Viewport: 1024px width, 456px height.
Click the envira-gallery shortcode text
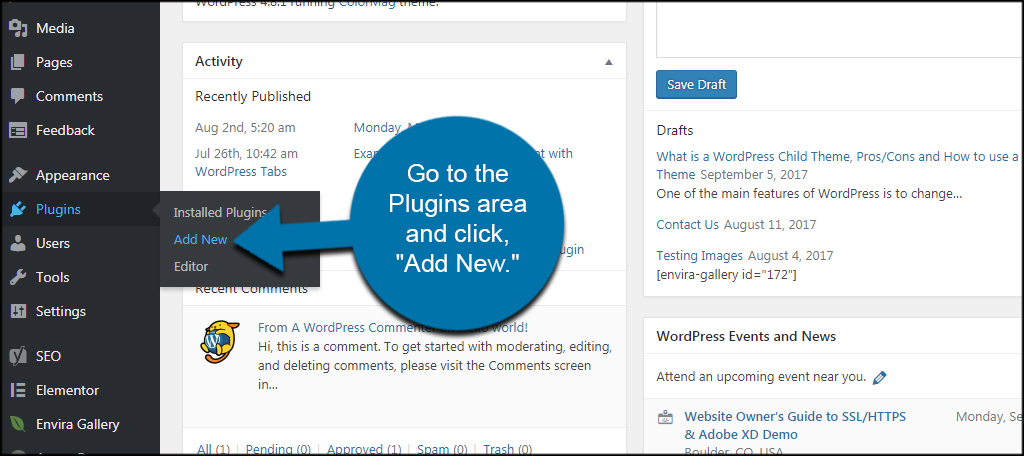pos(726,275)
